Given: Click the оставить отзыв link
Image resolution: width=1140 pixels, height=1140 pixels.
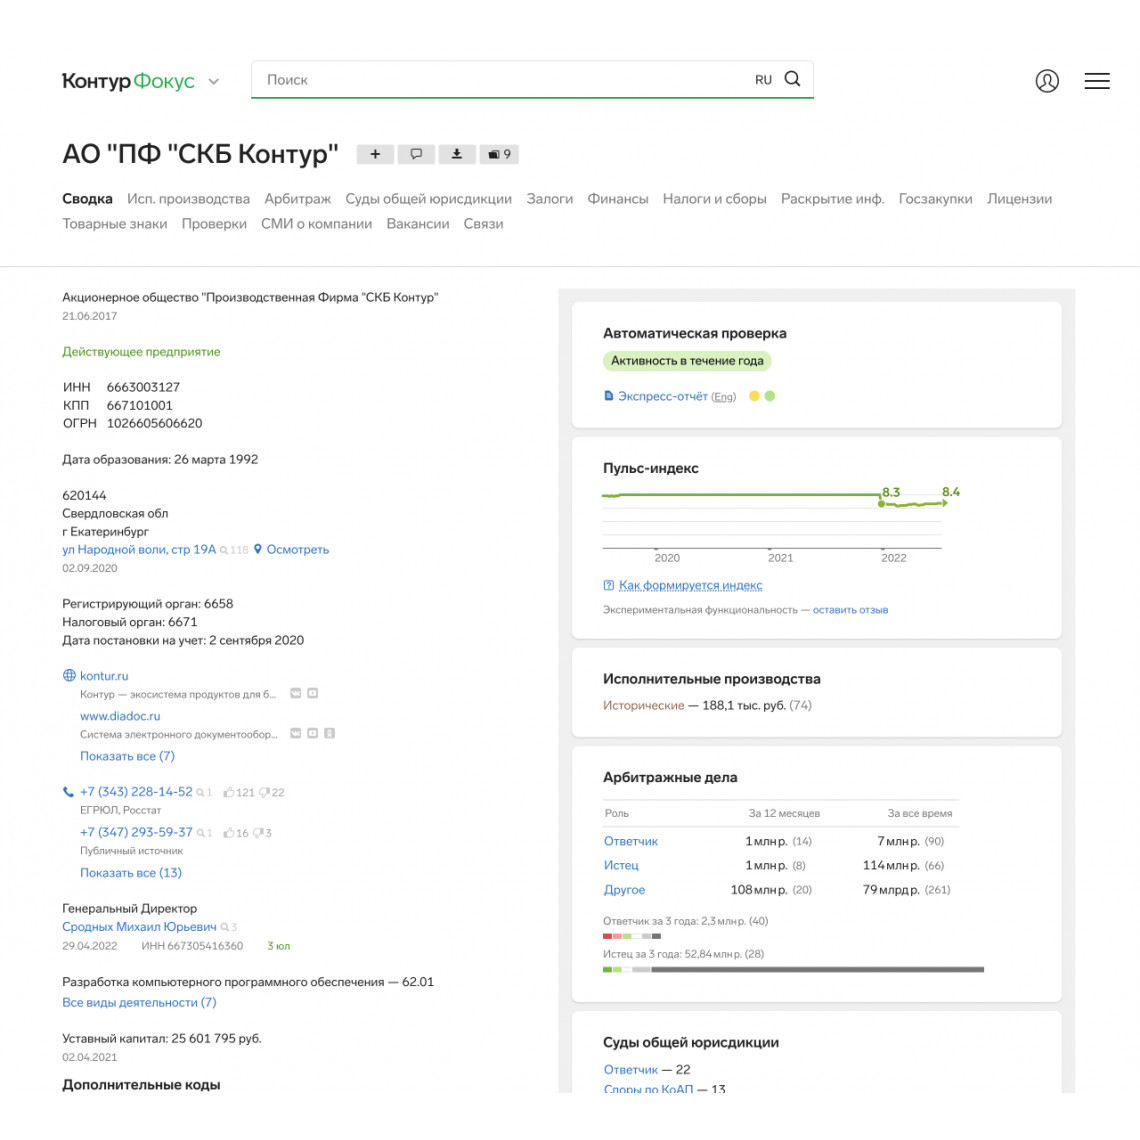Looking at the screenshot, I should click(x=850, y=610).
